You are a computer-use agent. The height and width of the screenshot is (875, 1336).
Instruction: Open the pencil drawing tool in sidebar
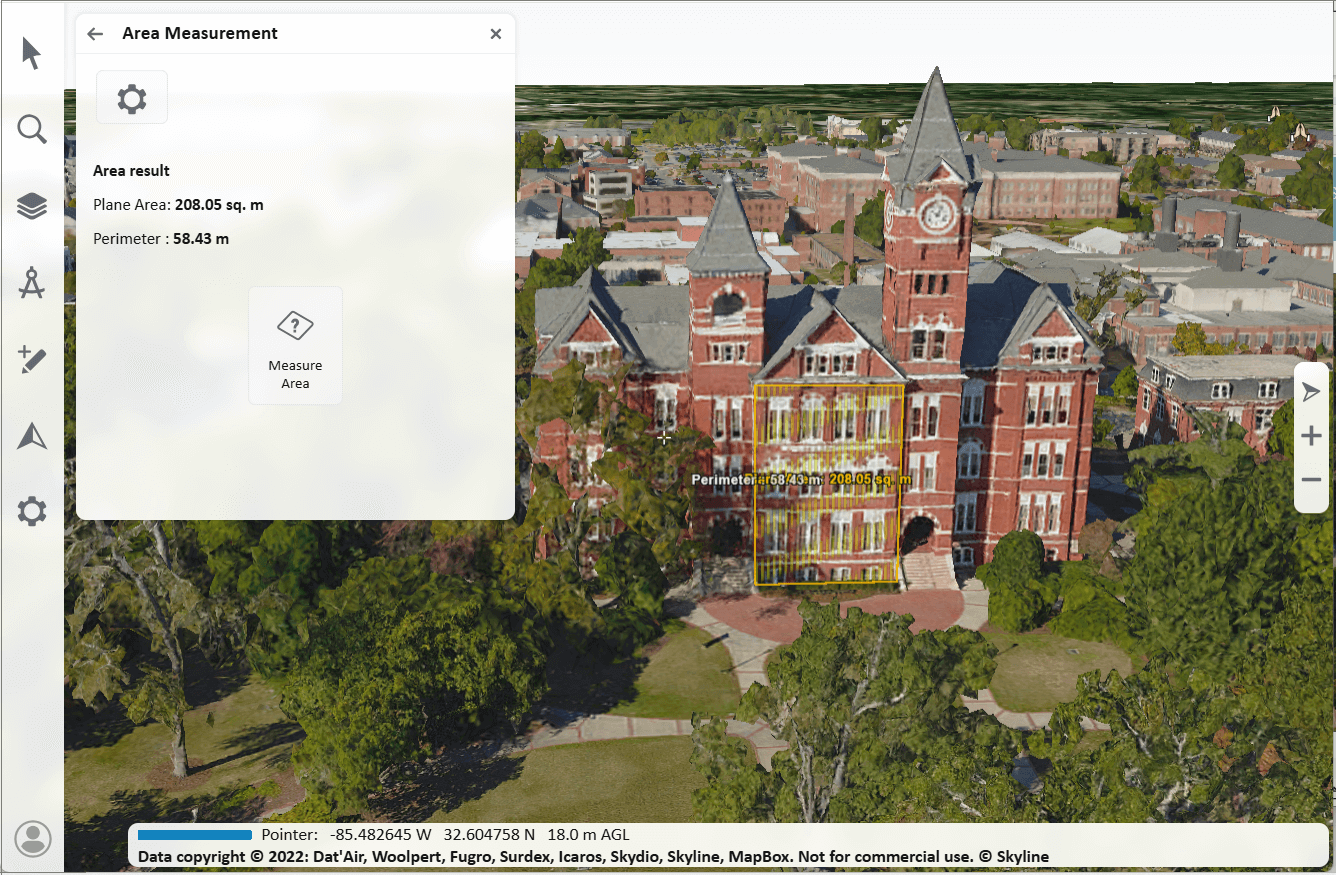coord(32,360)
